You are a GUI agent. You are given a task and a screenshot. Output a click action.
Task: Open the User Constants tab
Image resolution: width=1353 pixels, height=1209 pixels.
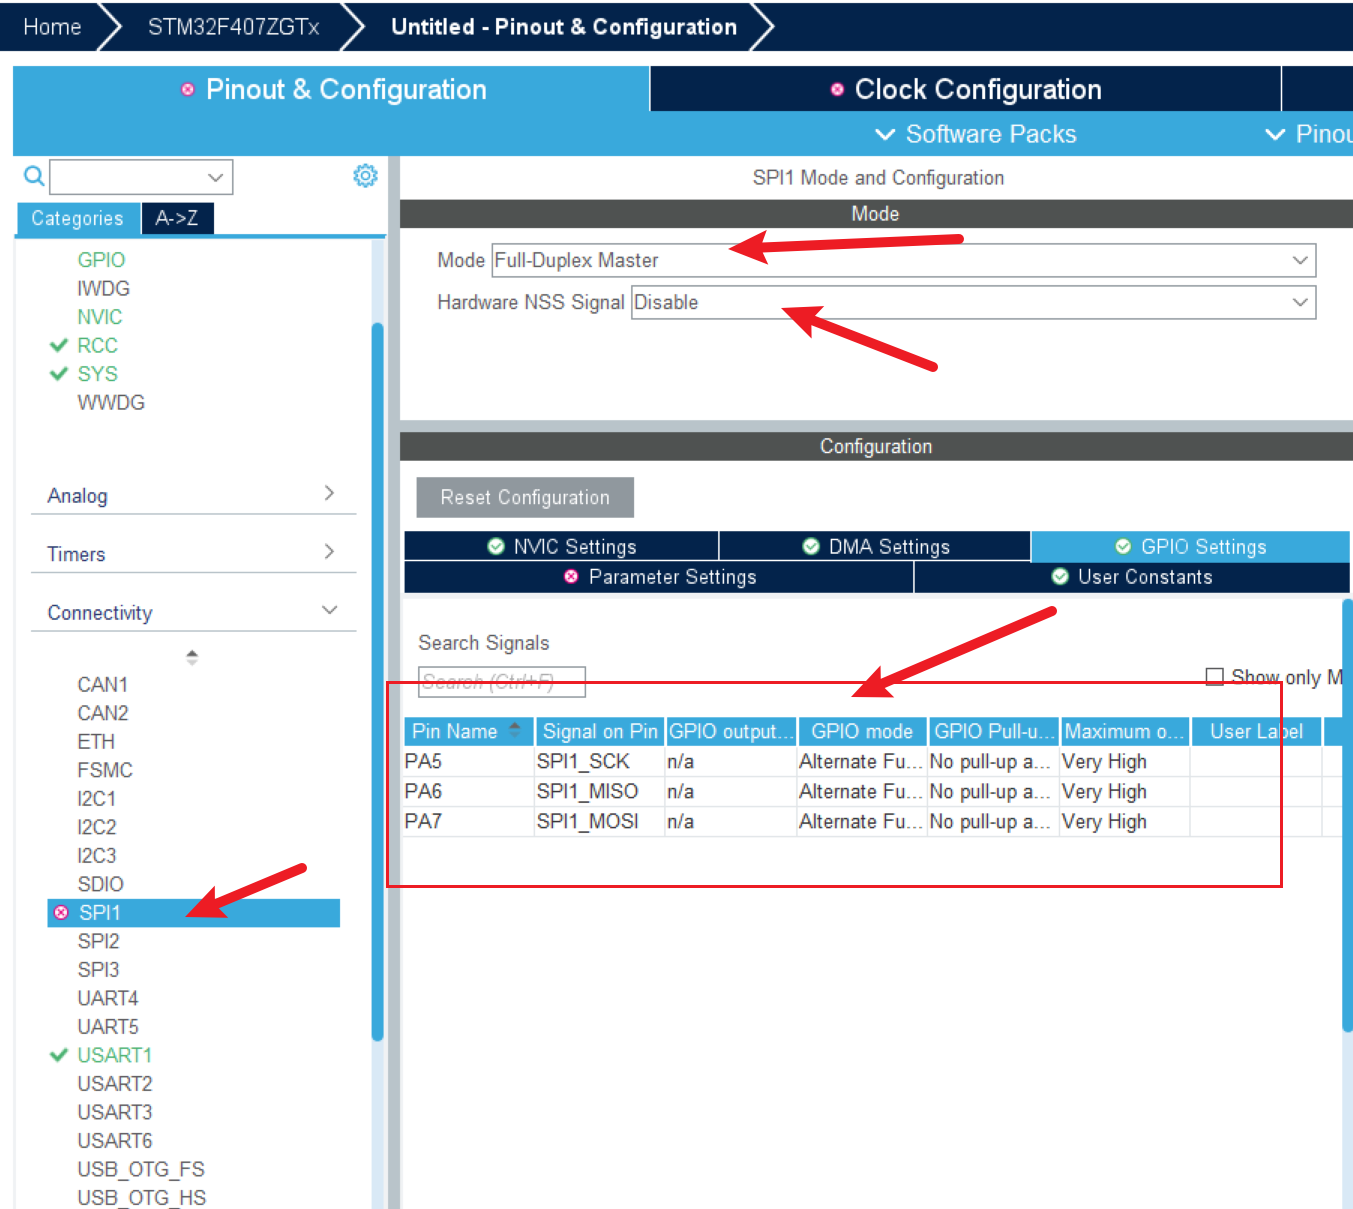click(1132, 577)
